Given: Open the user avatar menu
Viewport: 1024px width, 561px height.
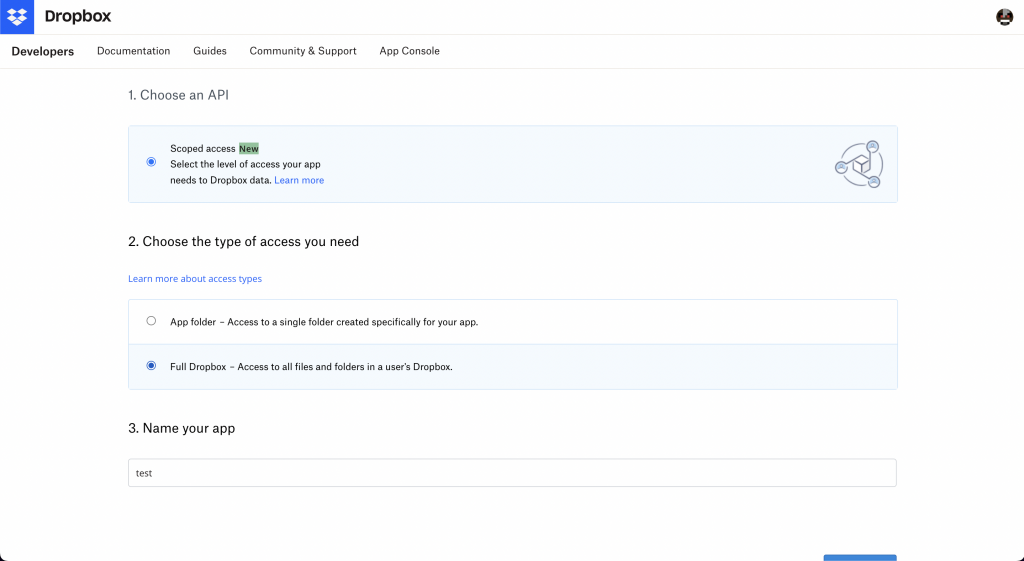Looking at the screenshot, I should coord(1004,17).
